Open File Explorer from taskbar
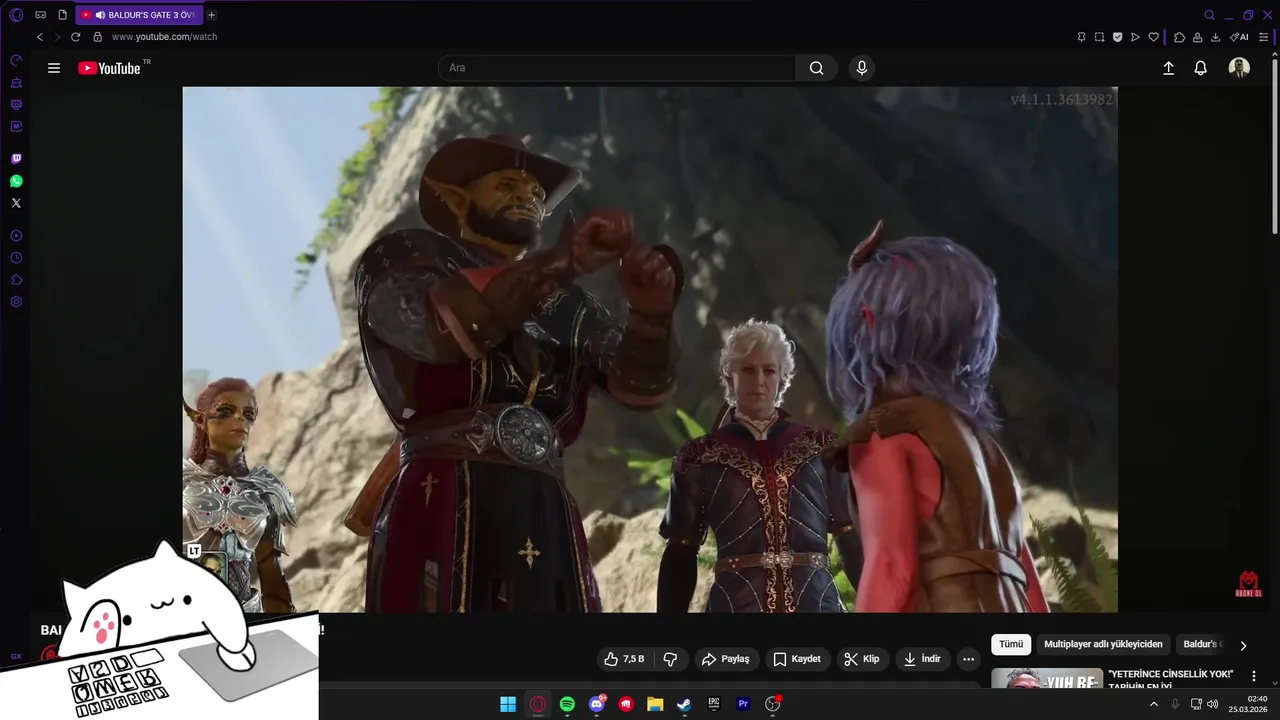1280x720 pixels. (x=655, y=704)
